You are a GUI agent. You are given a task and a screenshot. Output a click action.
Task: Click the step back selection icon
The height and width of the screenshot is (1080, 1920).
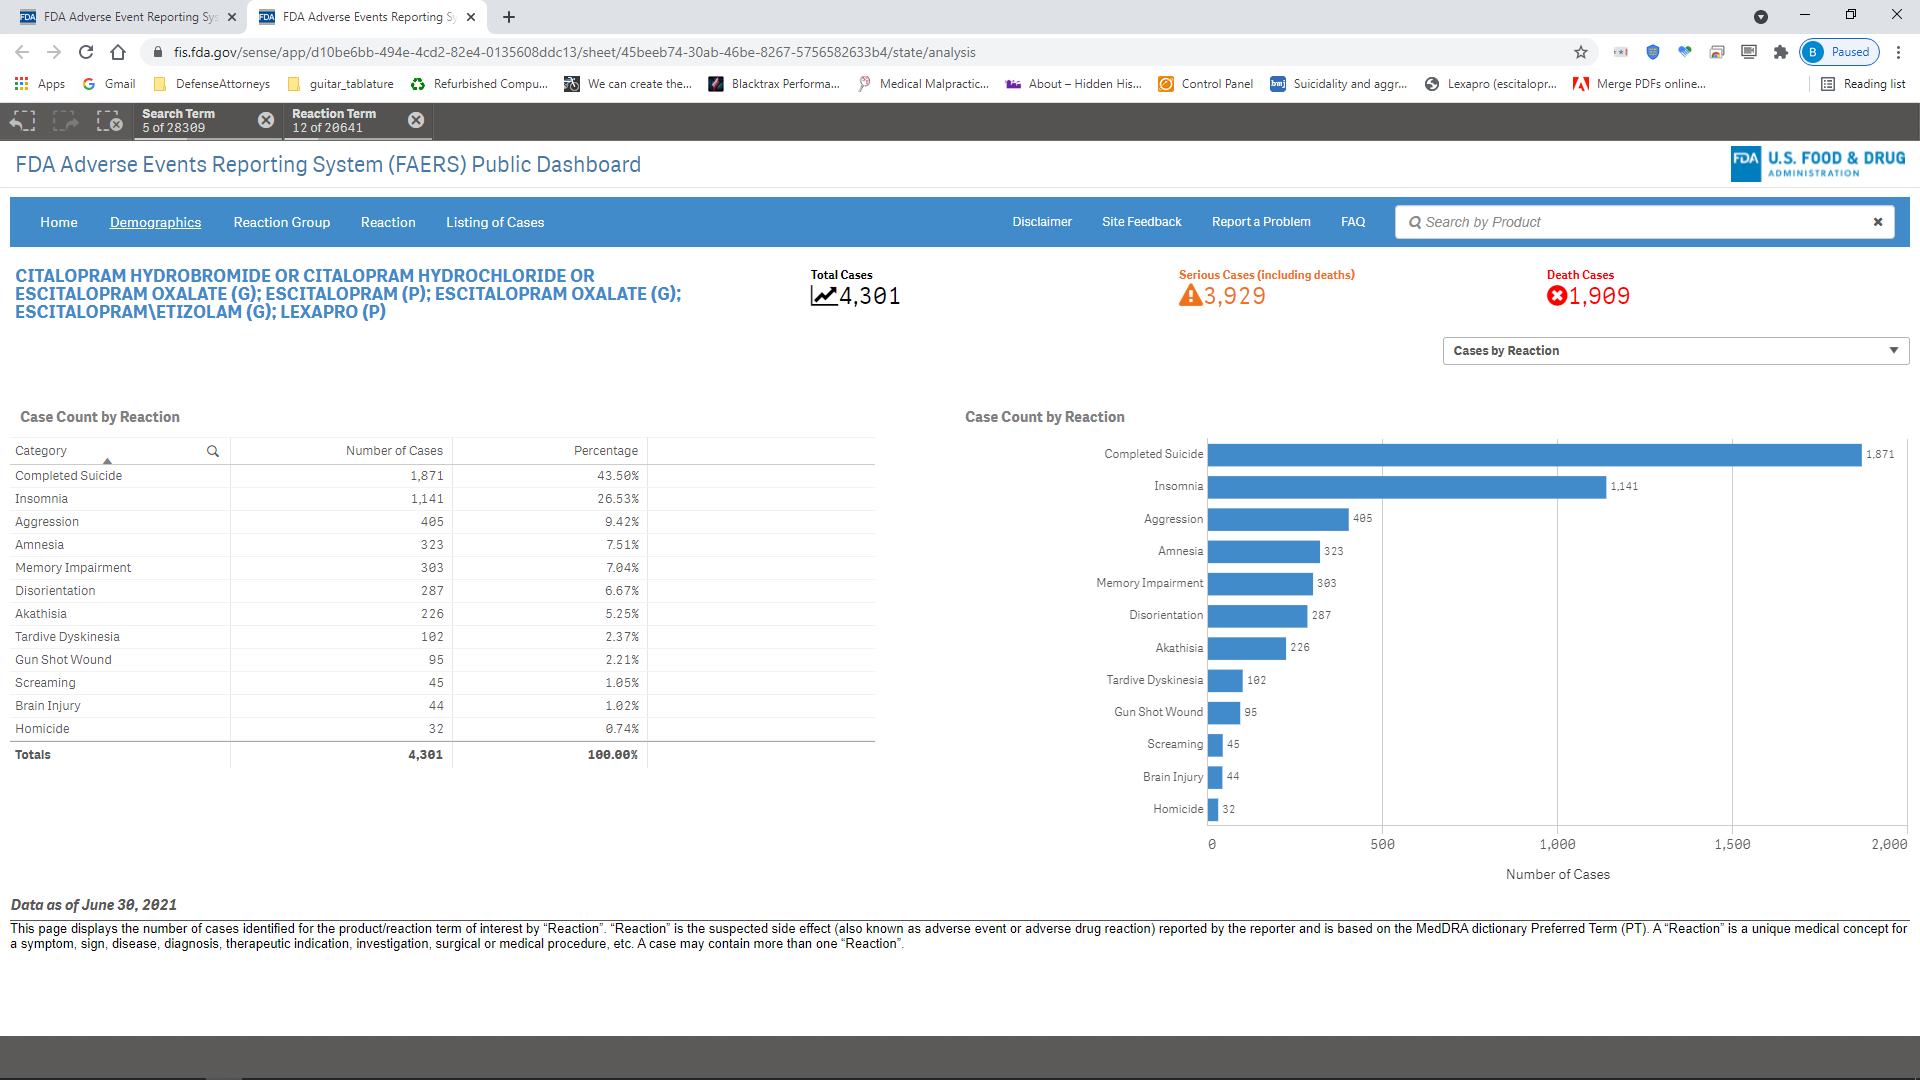pyautogui.click(x=23, y=121)
